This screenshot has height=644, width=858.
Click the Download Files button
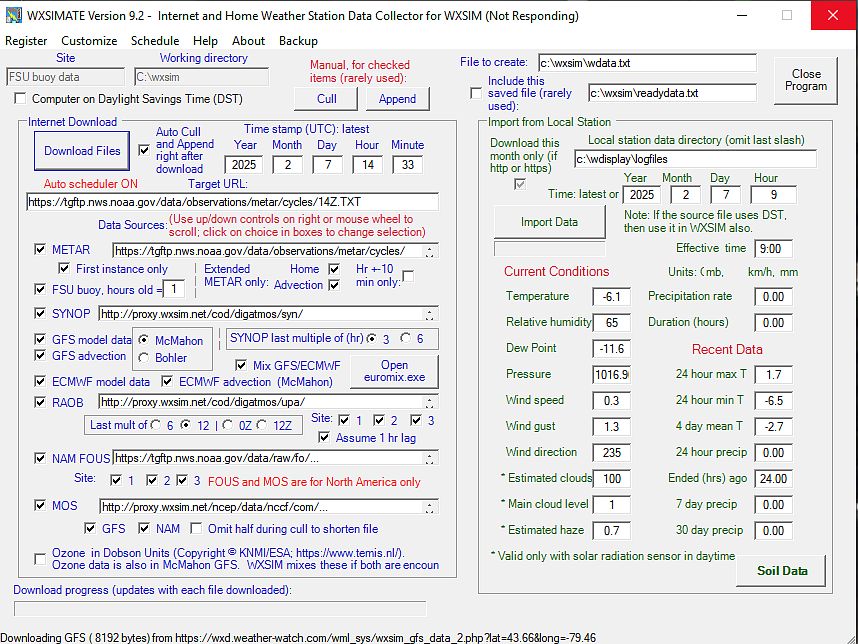(82, 150)
